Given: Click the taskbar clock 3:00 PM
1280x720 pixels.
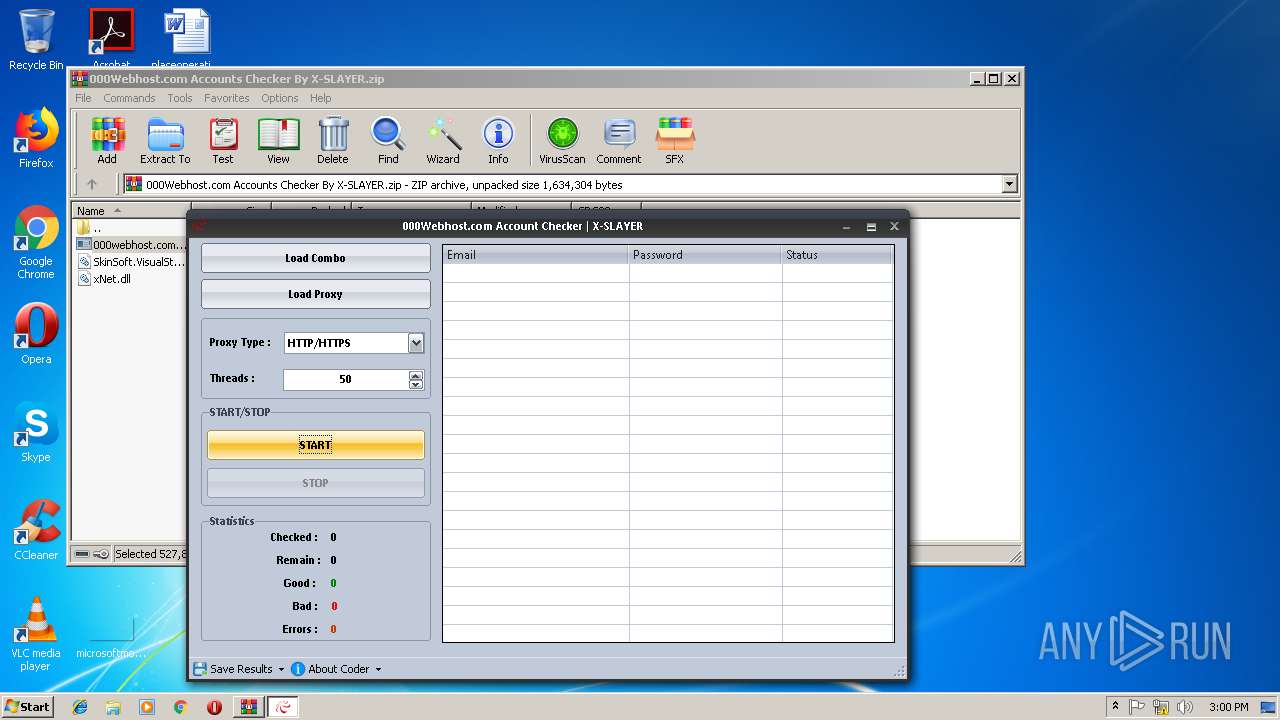Looking at the screenshot, I should point(1228,707).
